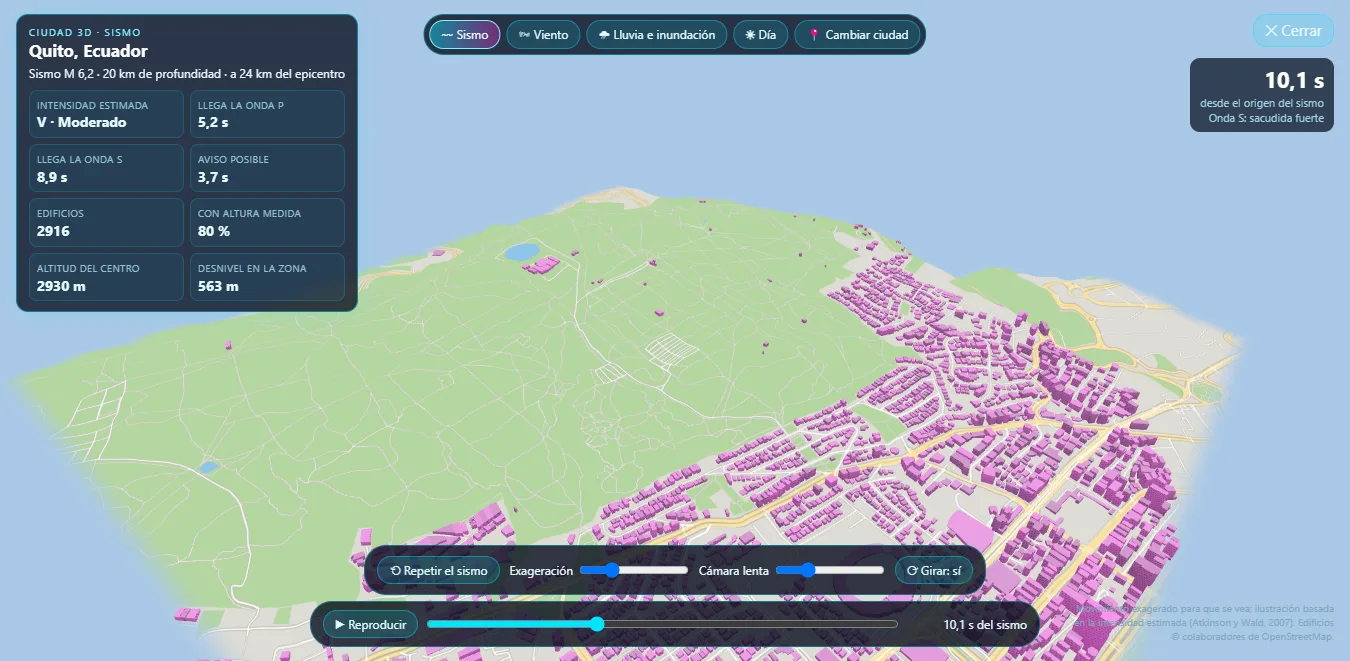Click Cambiar ciudad button
The image size is (1350, 661).
tap(857, 34)
